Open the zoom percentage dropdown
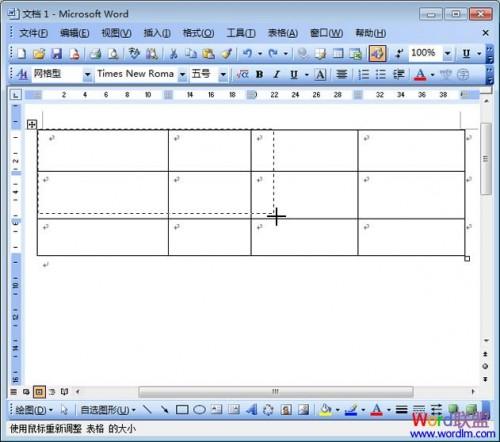 [x=447, y=53]
